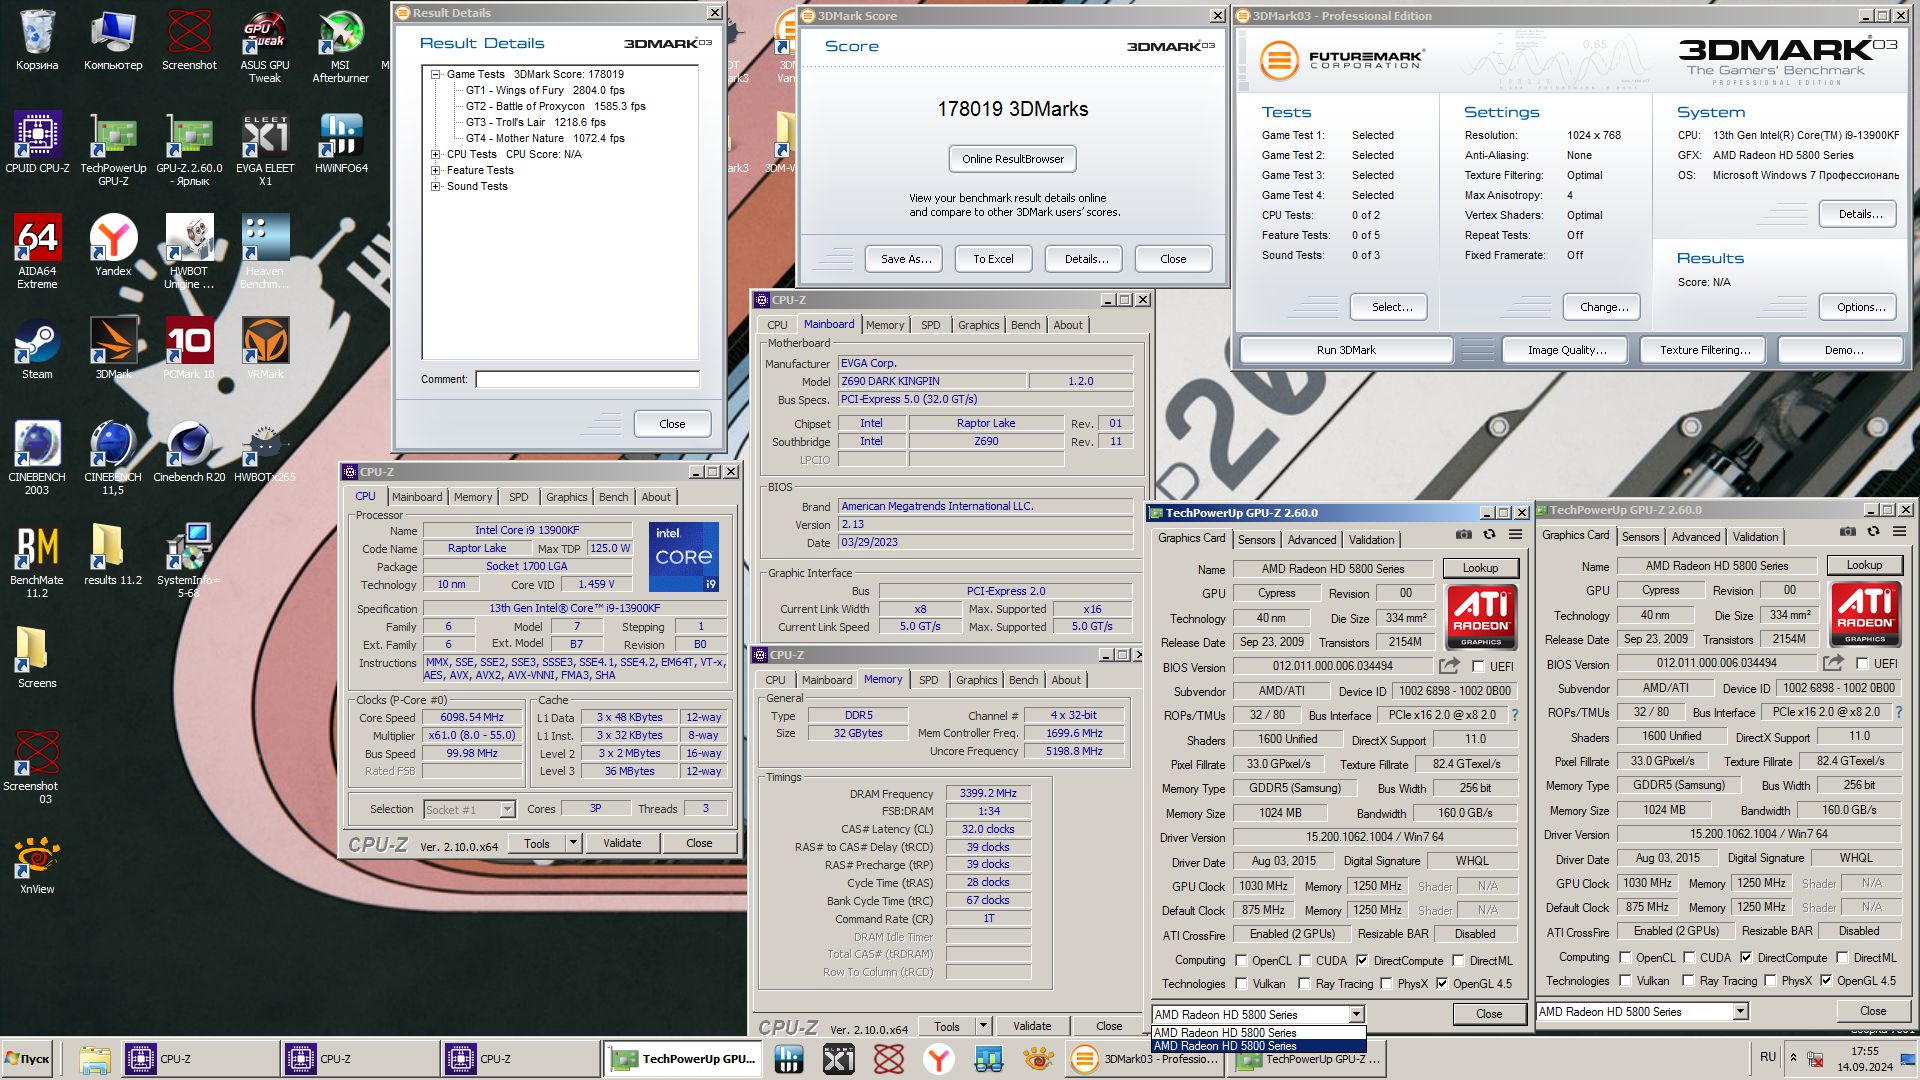Click the Yandex icon in the taskbar
Viewport: 1920px width, 1080px height.
coord(938,1059)
